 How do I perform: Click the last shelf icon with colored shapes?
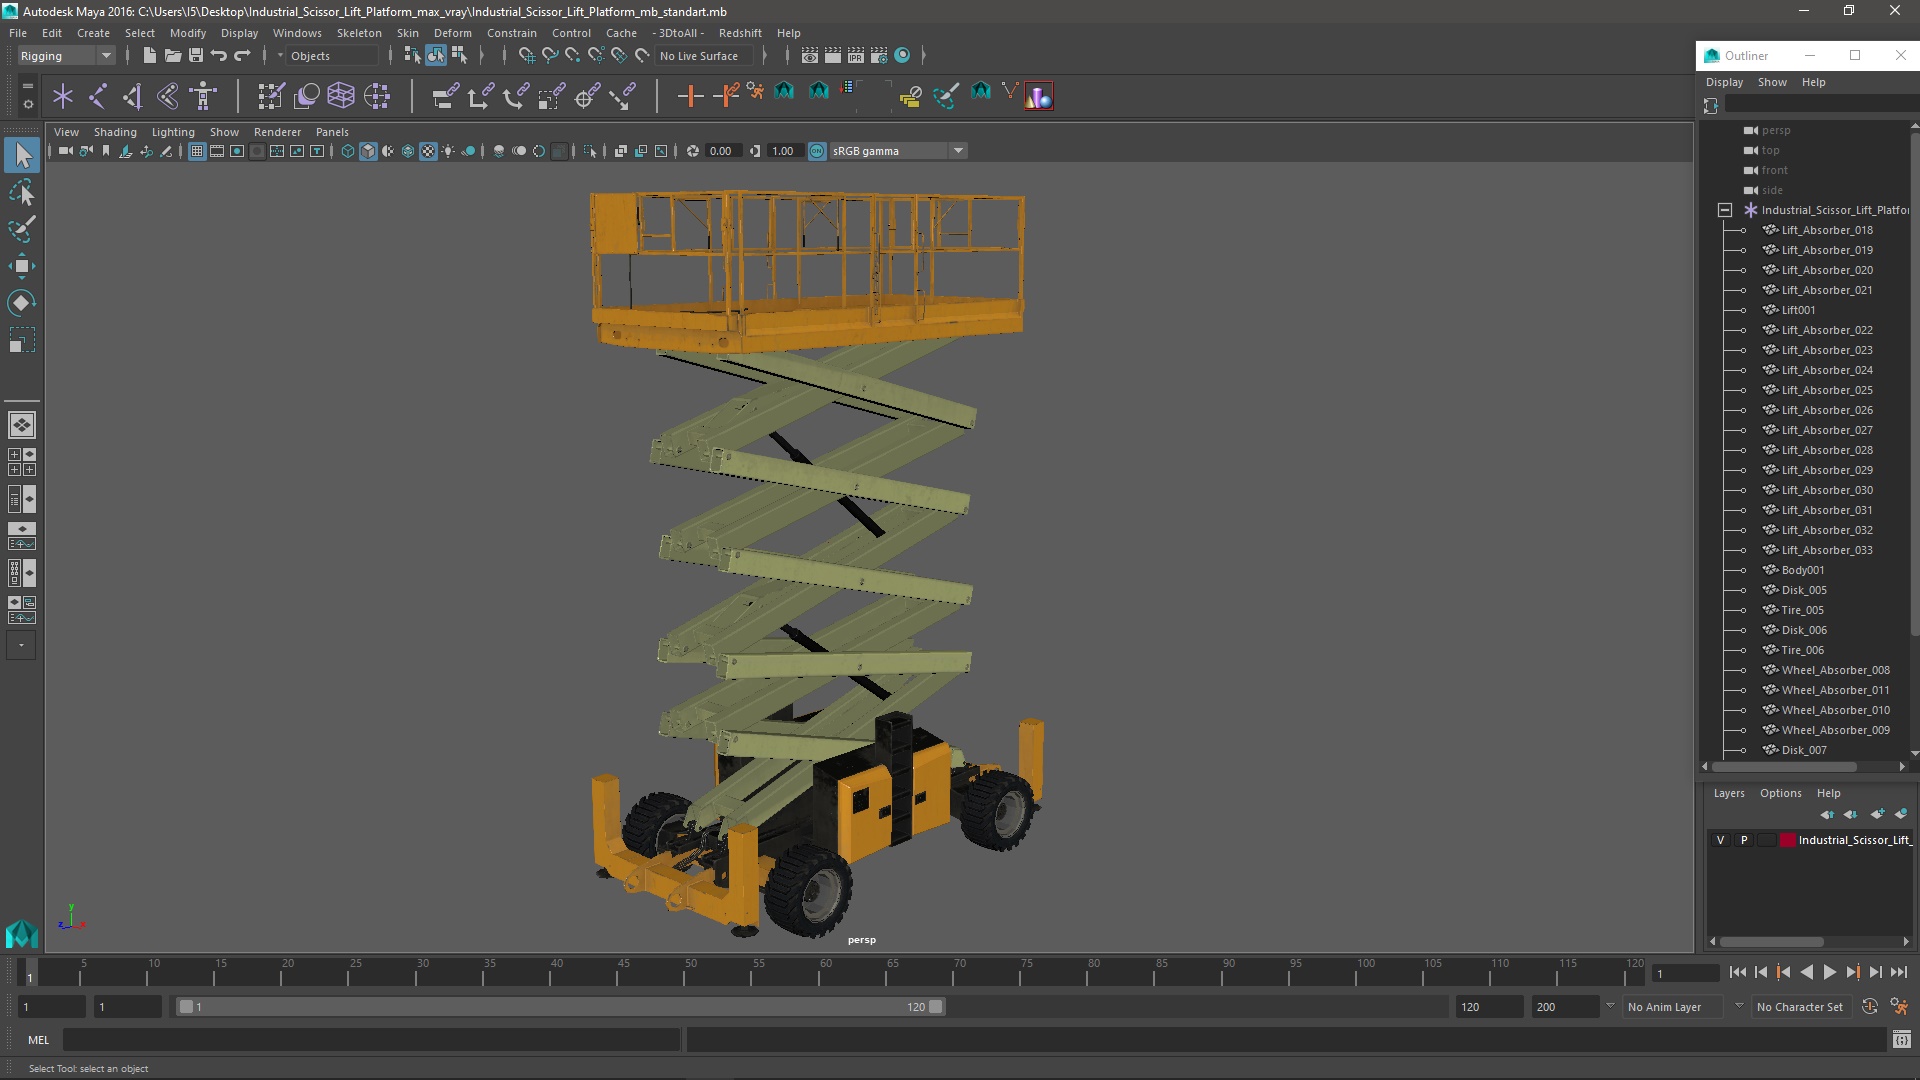1039,96
